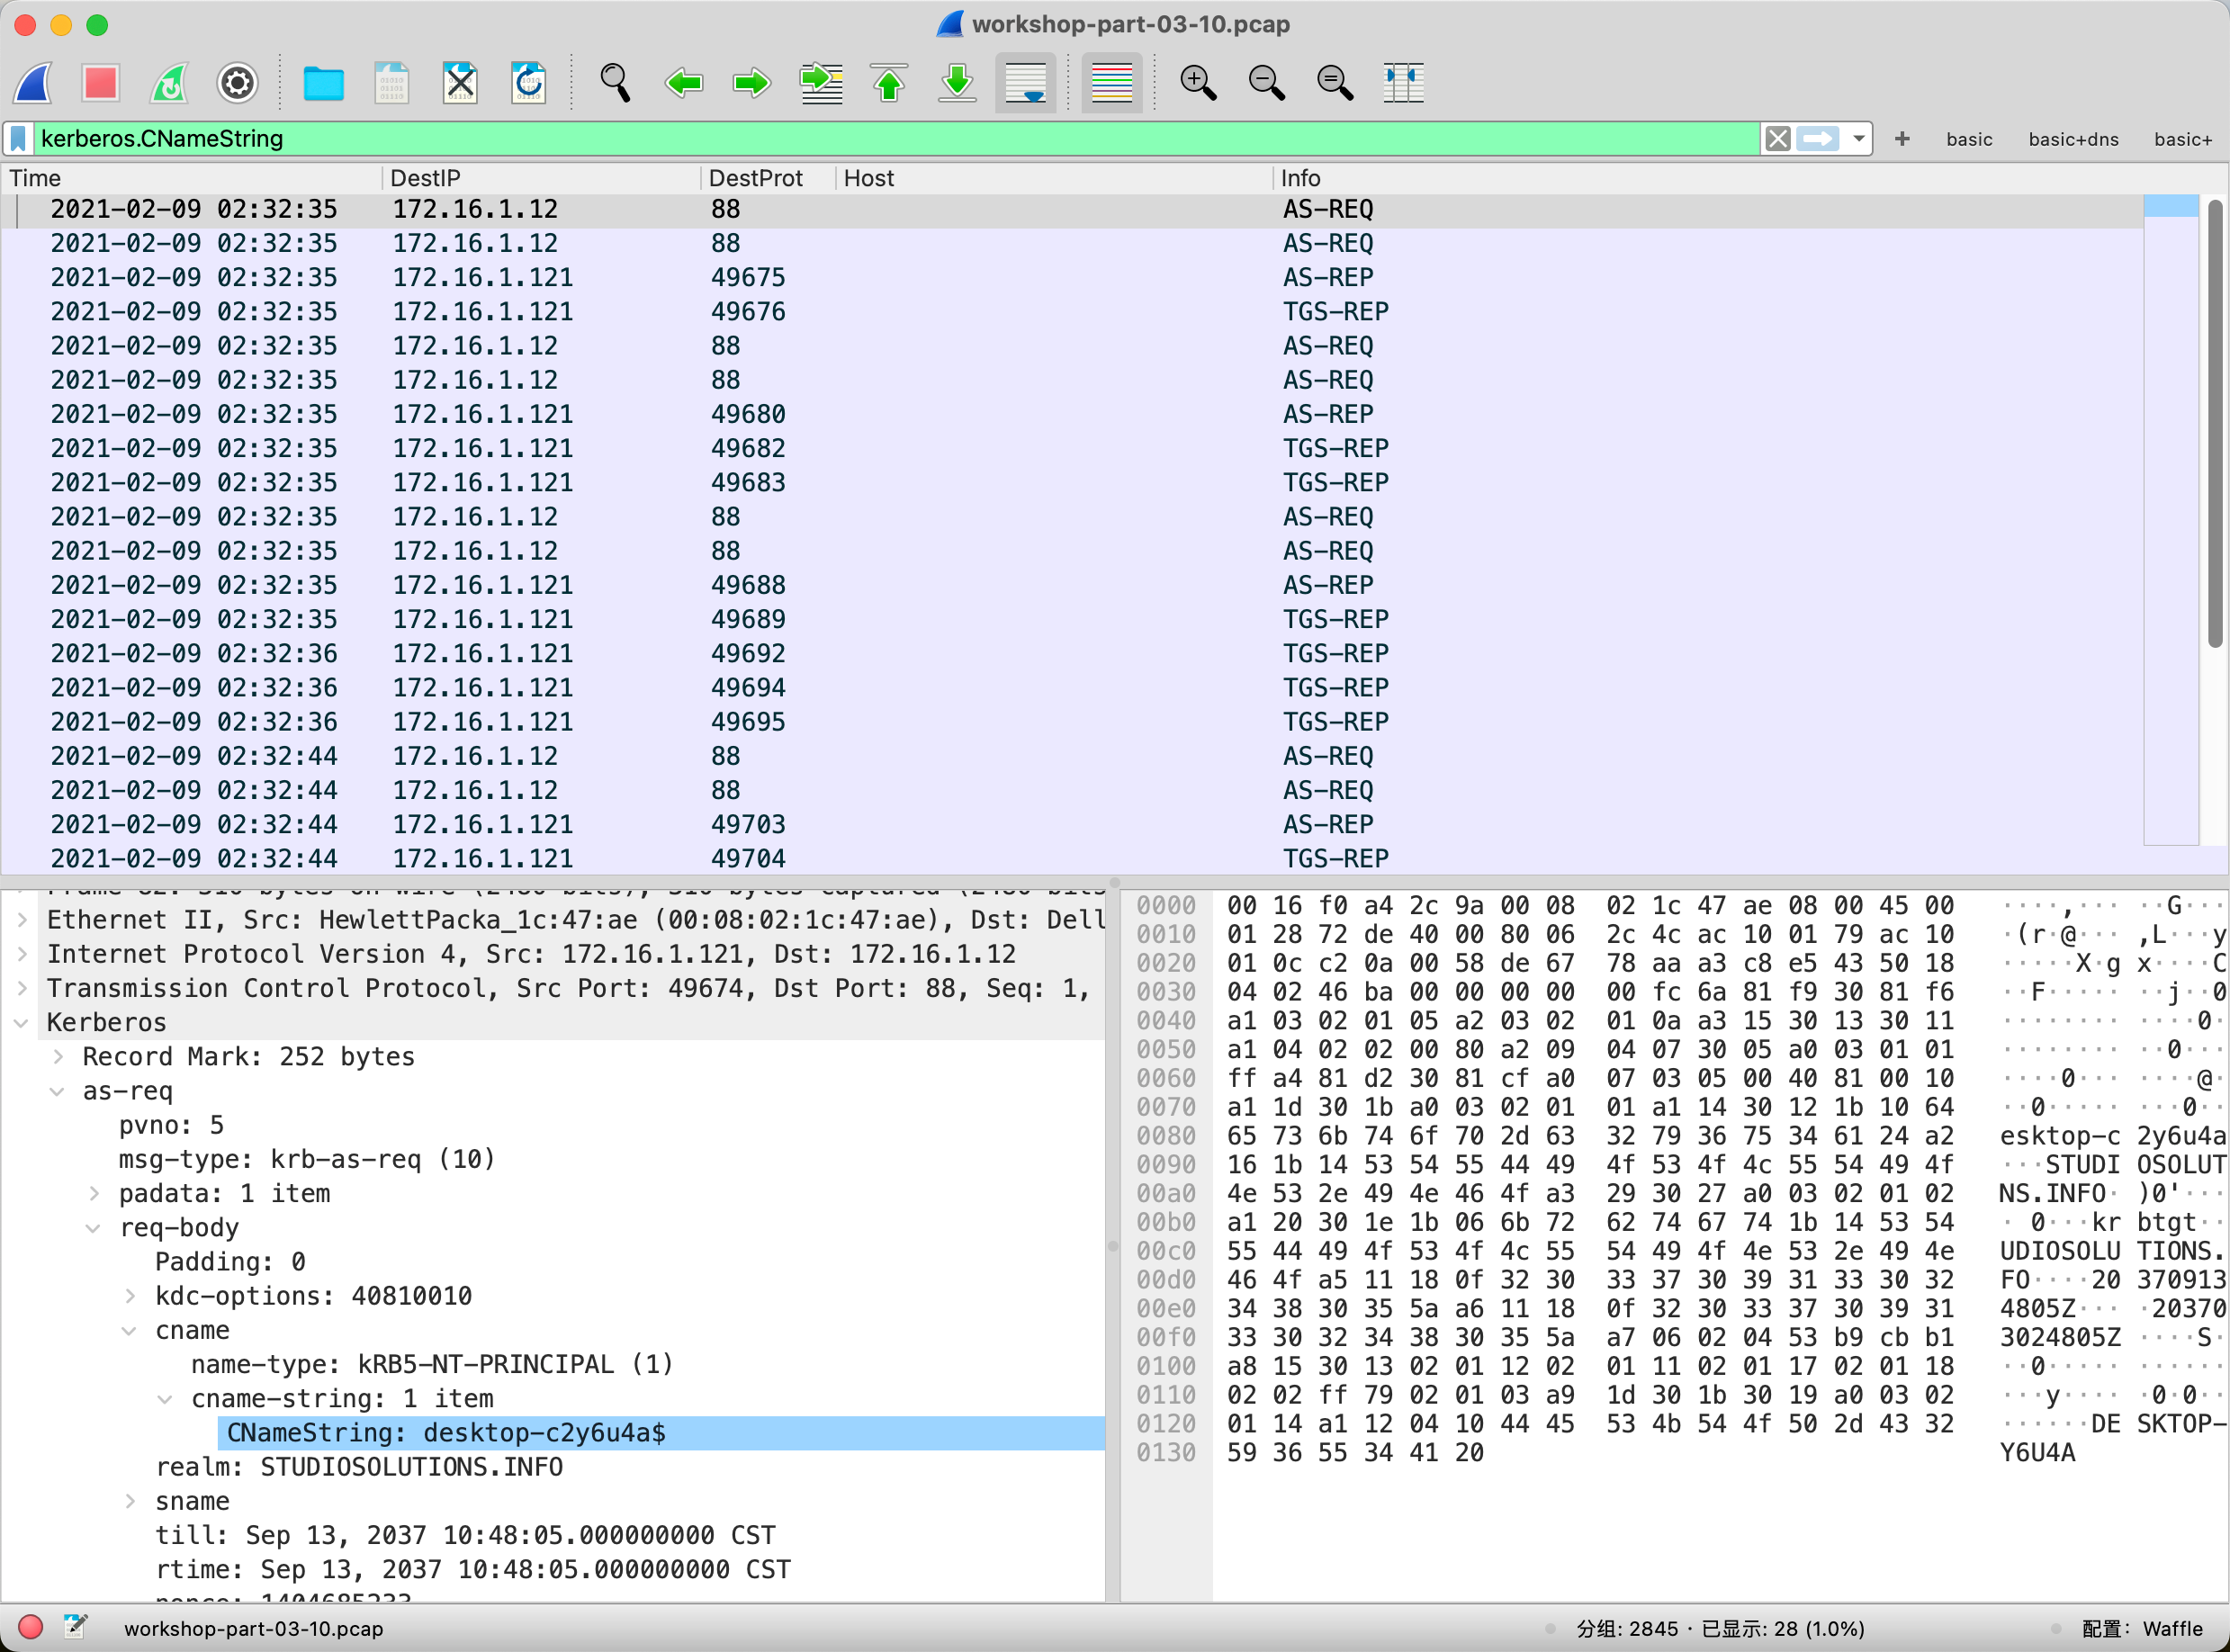Collapse the Kerberos protocol tree
The height and width of the screenshot is (1652, 2230).
coord(21,1022)
